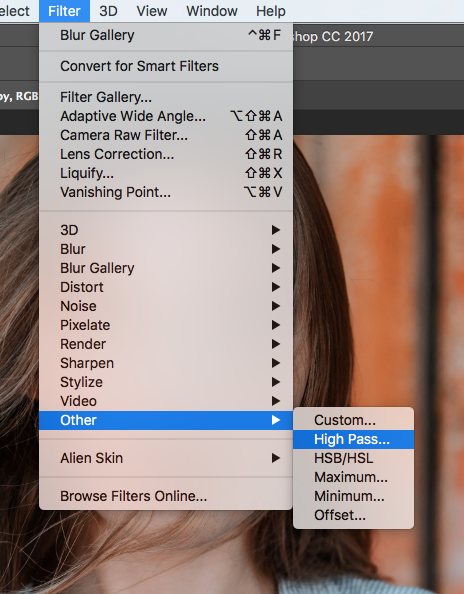
Task: Open the 3D menu in menu bar
Action: pos(108,11)
